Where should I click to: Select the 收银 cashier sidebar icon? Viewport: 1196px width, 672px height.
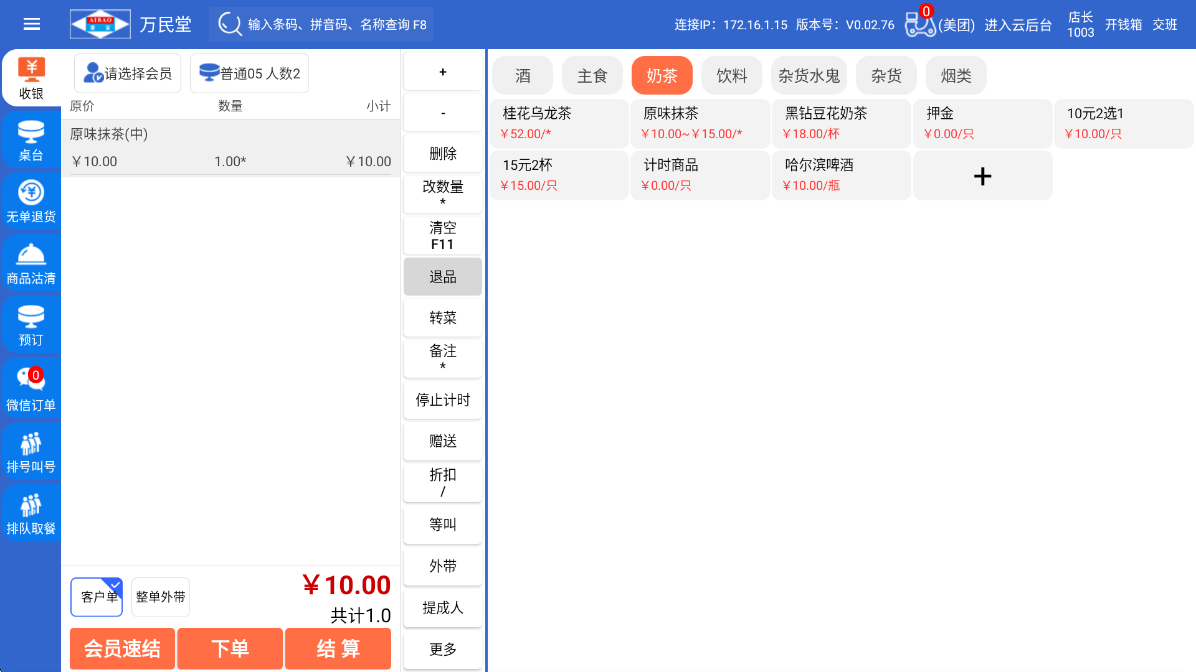(x=31, y=79)
